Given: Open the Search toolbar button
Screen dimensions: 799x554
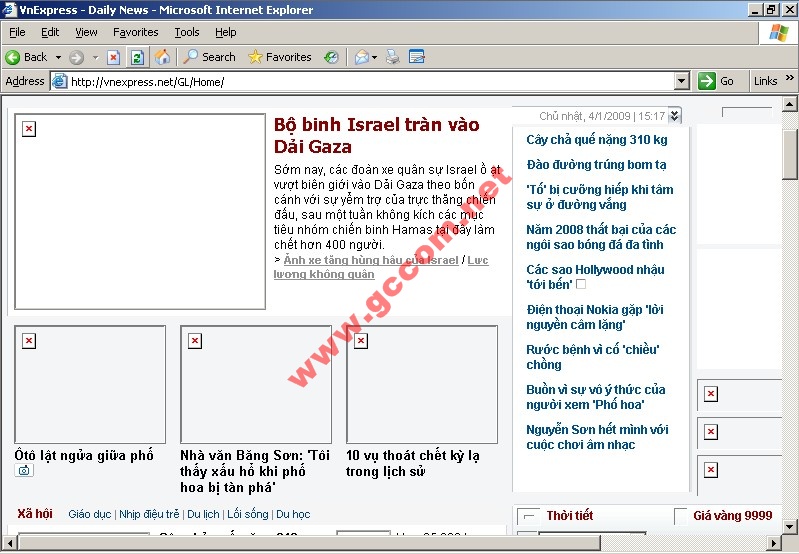Looking at the screenshot, I should [209, 57].
